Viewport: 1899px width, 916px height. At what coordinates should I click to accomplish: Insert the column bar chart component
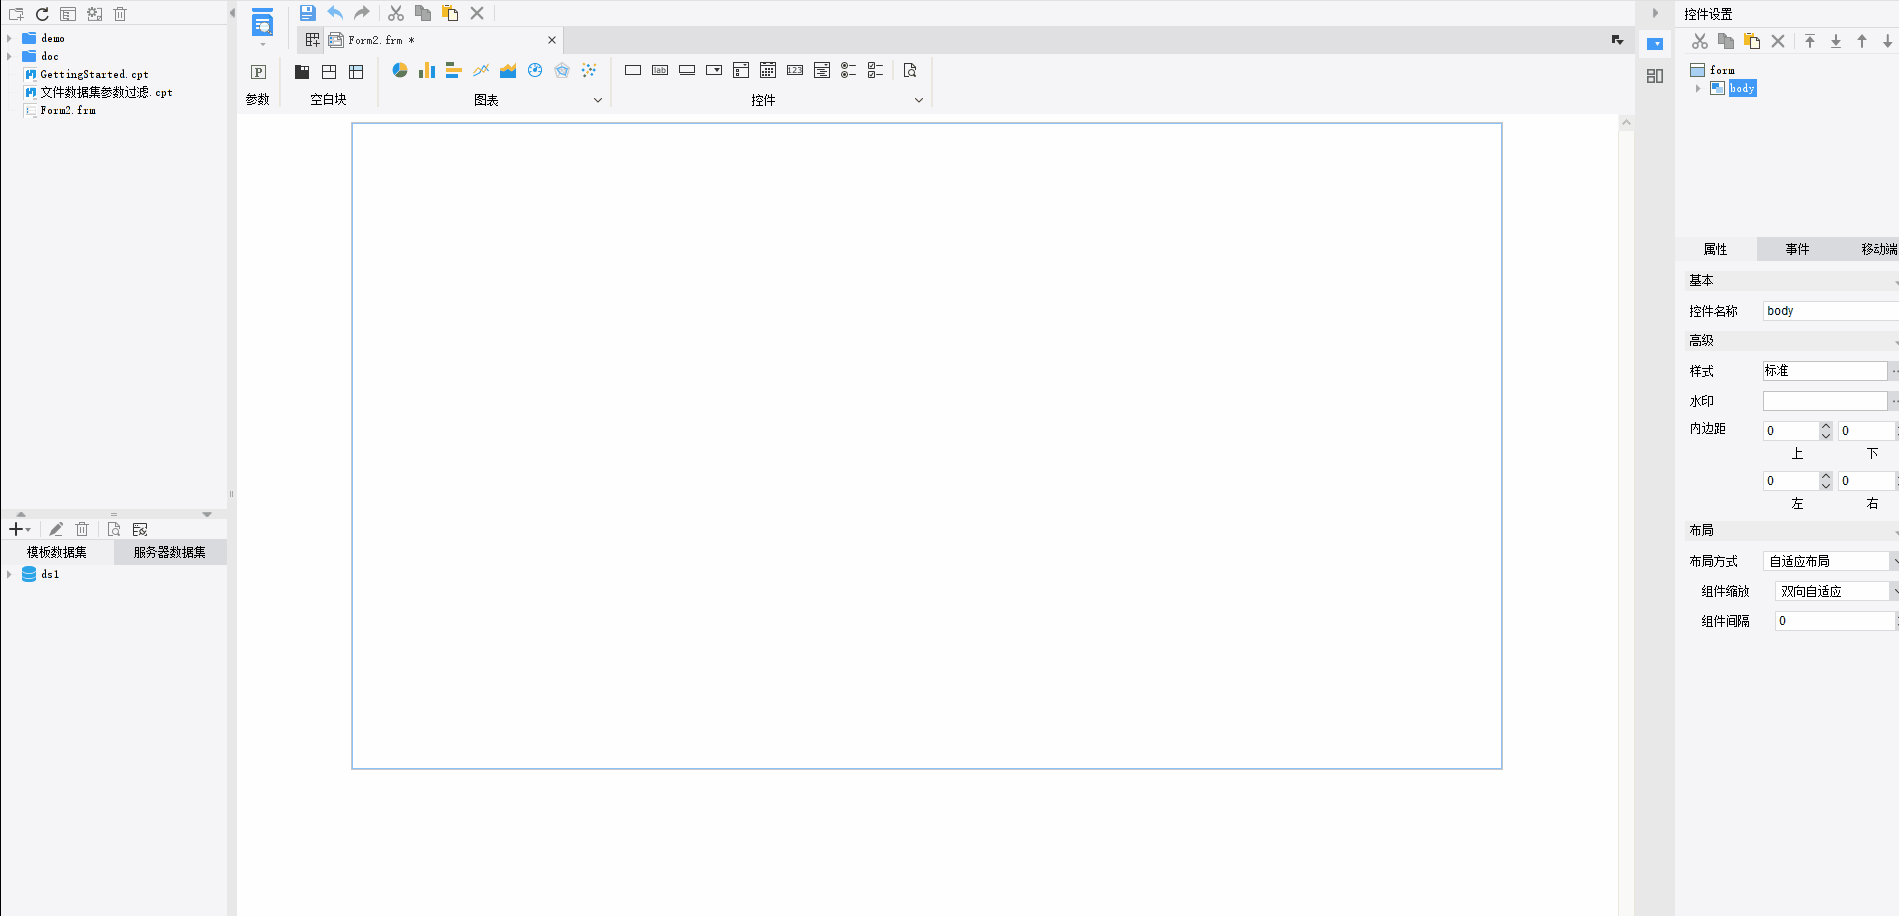tap(427, 70)
